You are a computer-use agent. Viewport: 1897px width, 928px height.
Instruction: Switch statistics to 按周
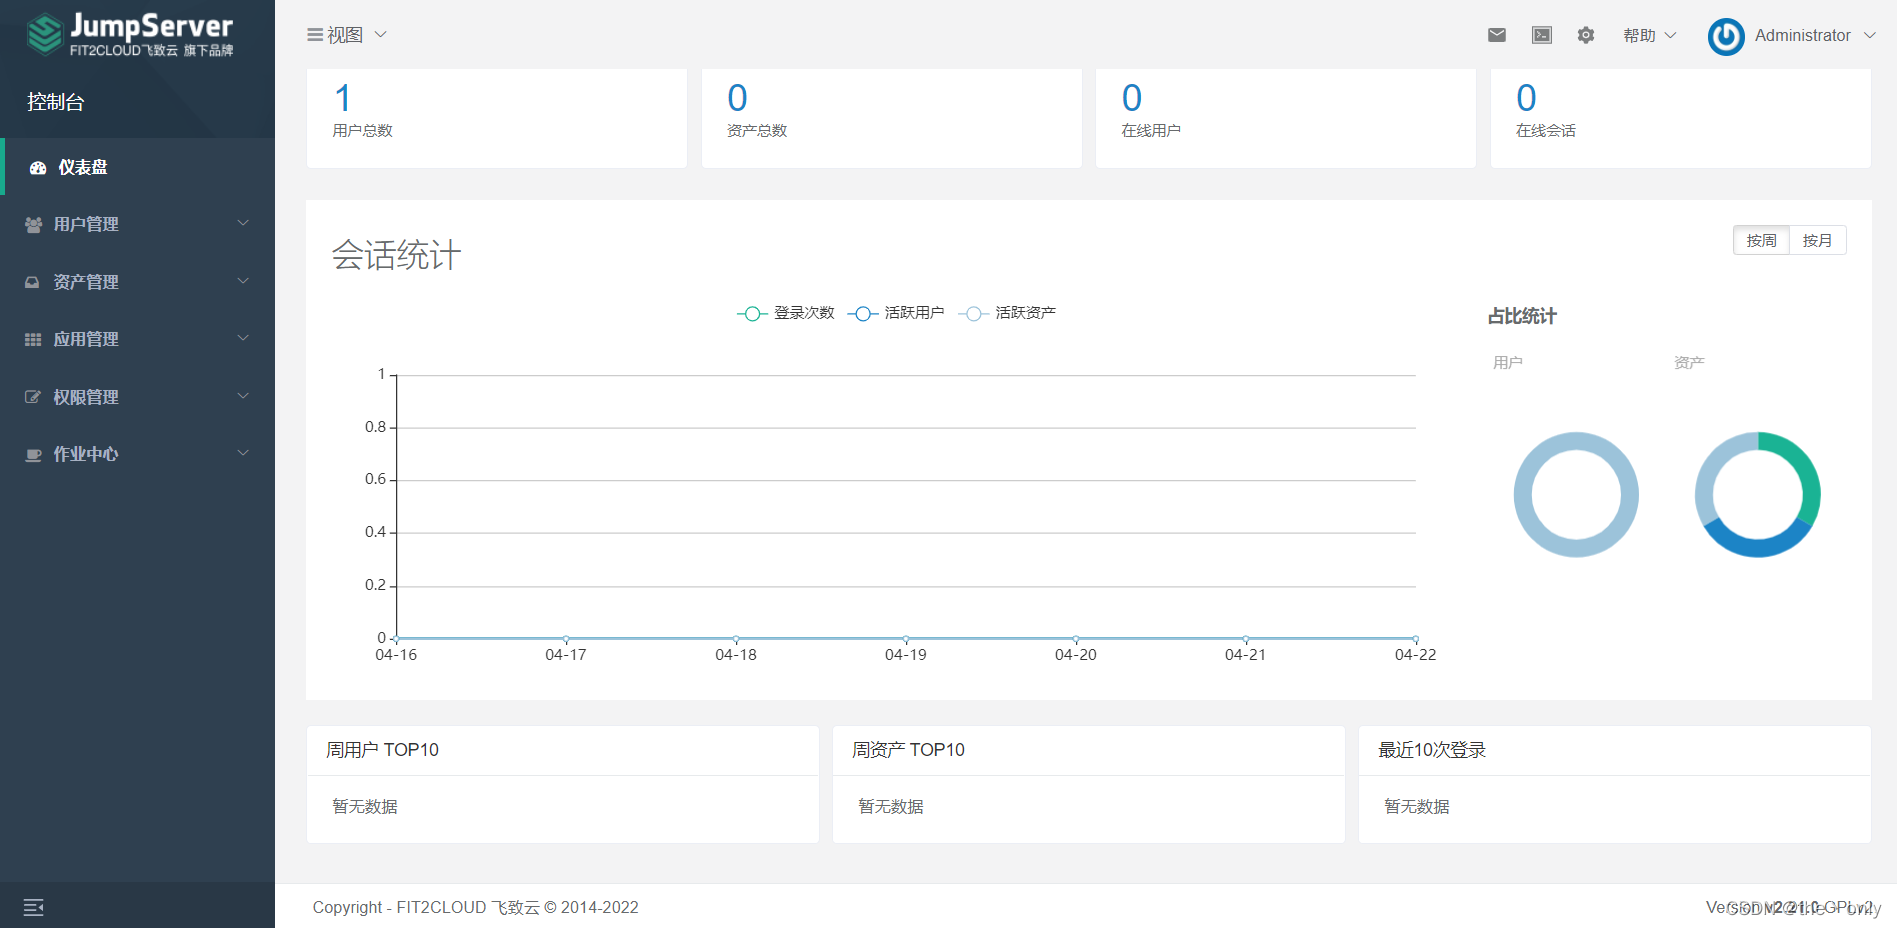point(1761,240)
